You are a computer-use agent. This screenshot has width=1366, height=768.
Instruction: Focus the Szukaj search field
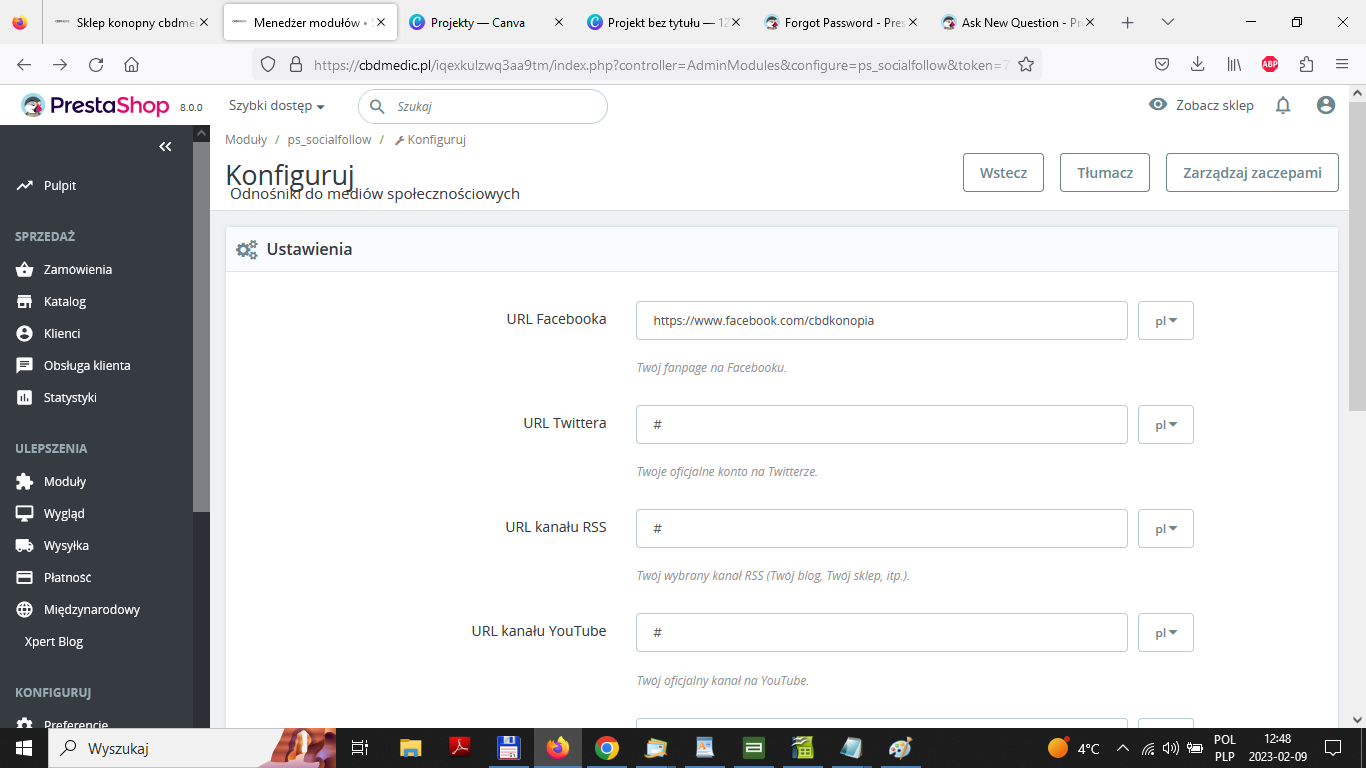(483, 106)
